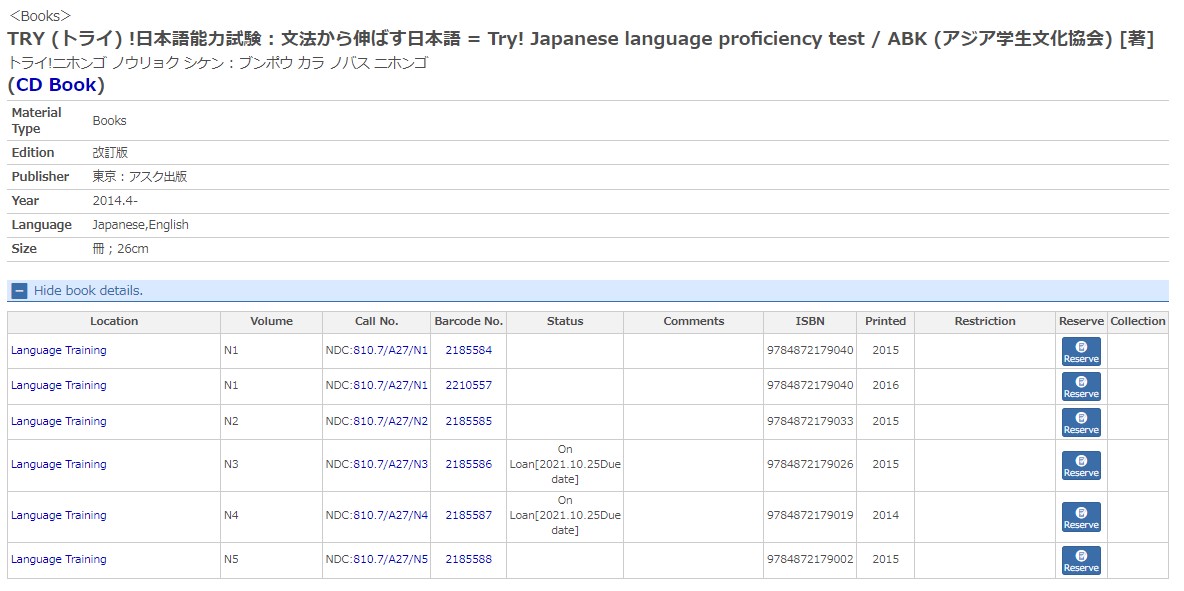Click the On Loan status for volume N3
Image resolution: width=1184 pixels, height=591 pixels.
click(x=565, y=464)
